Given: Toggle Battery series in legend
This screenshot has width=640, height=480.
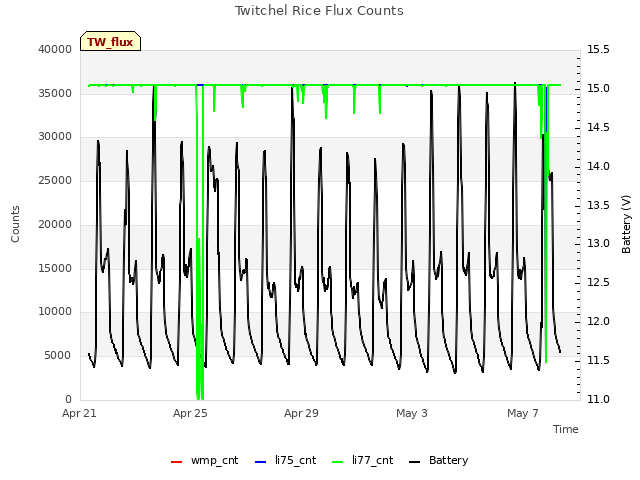Looking at the screenshot, I should (438, 460).
